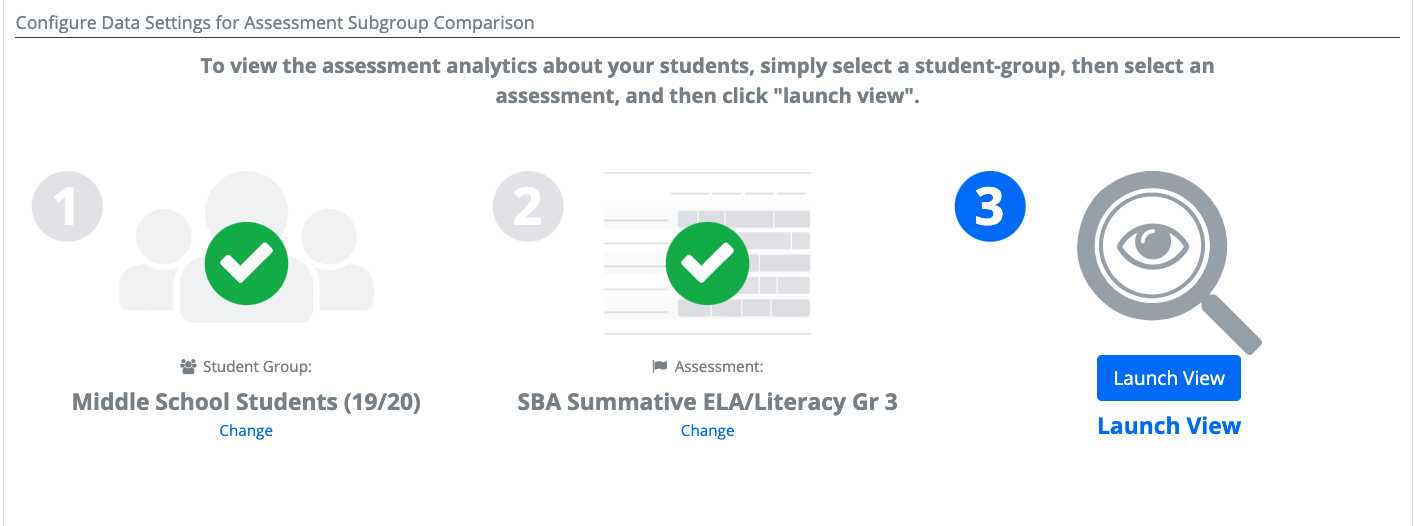
Task: Click the Configure Data Settings section header
Action: (275, 22)
